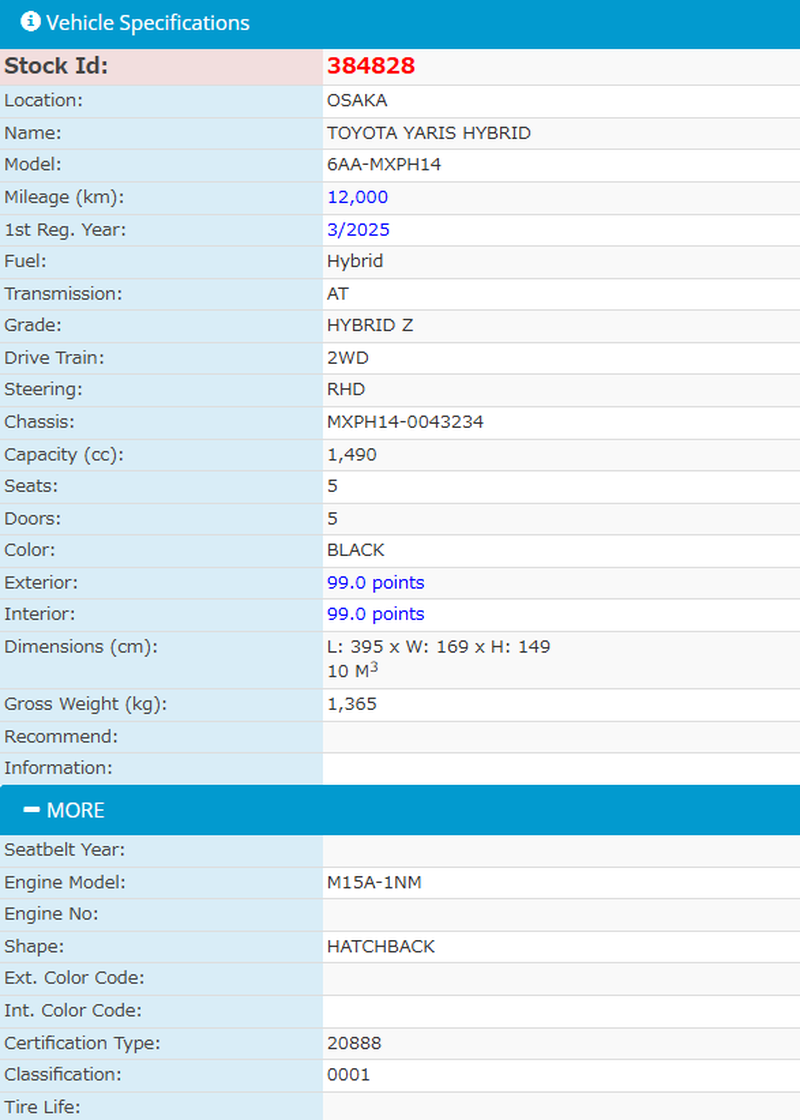This screenshot has width=800, height=1120.
Task: Collapse the MORE section
Action: (400, 810)
